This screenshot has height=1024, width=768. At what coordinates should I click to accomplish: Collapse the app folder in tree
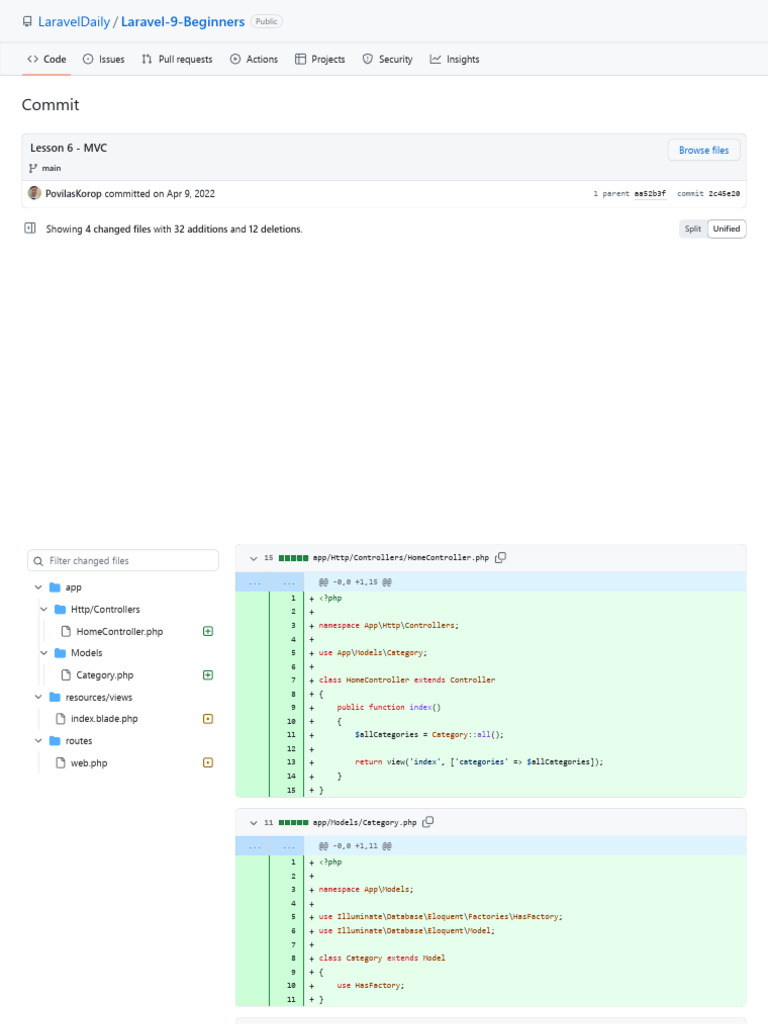point(39,588)
